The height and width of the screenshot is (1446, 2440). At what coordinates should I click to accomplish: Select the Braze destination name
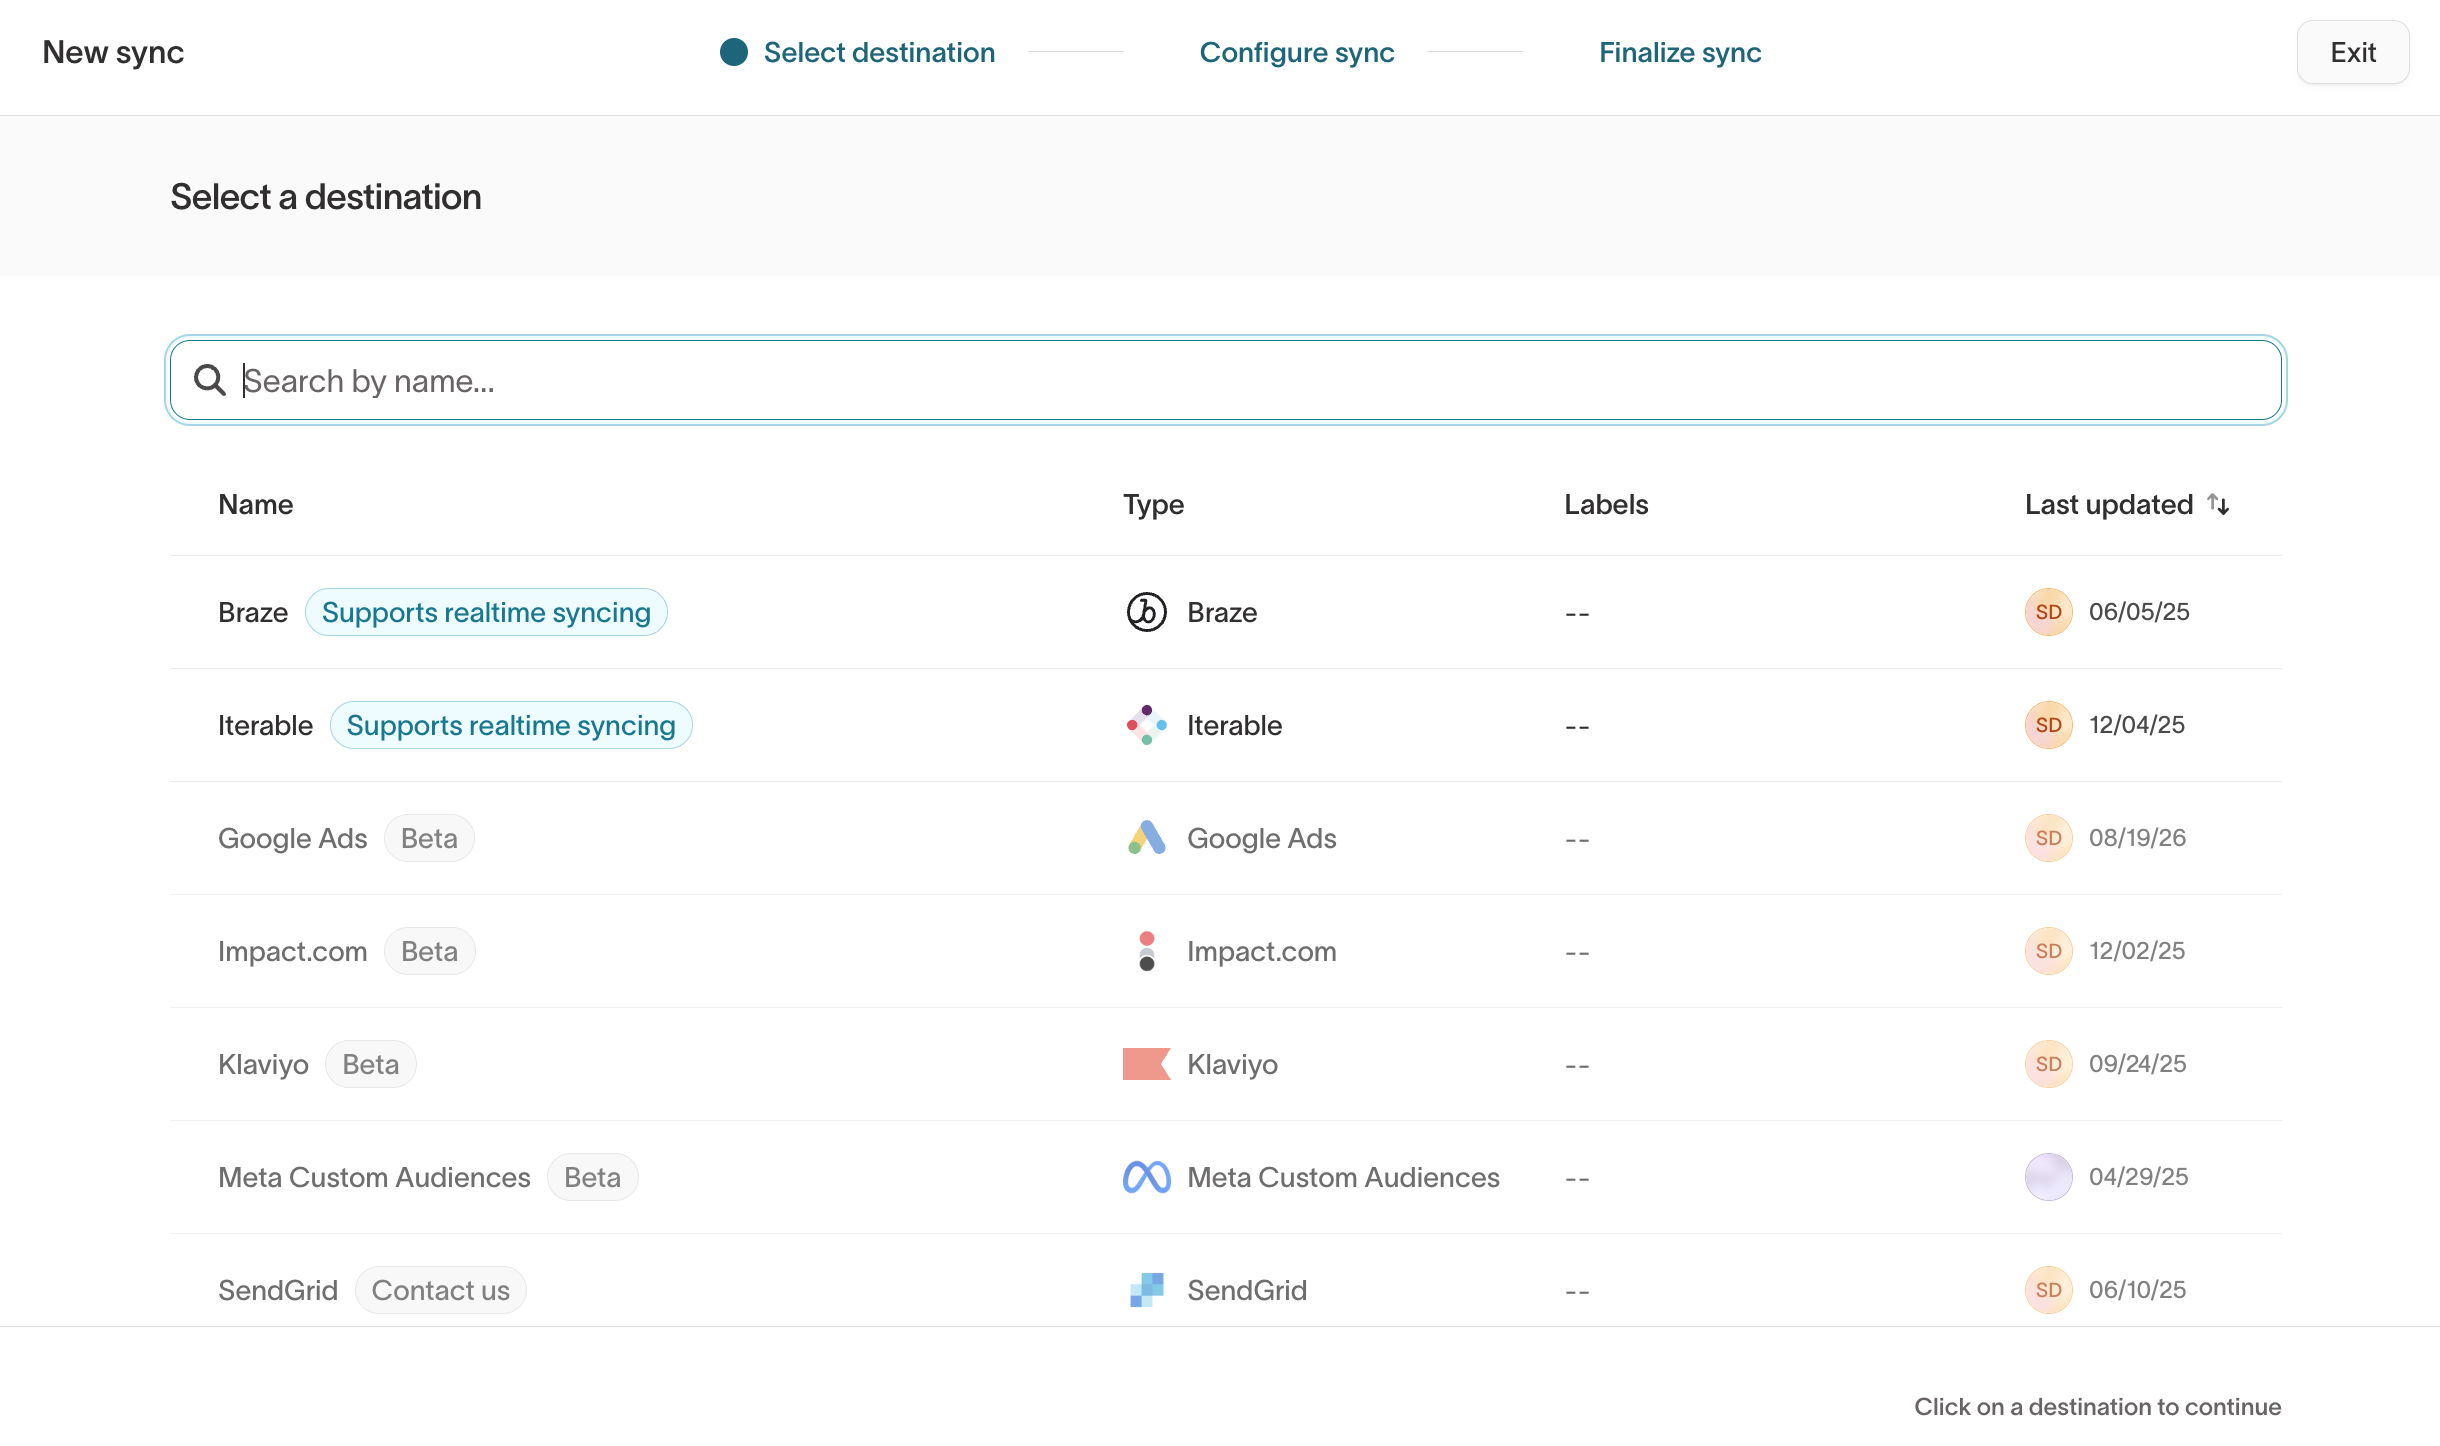pyautogui.click(x=253, y=612)
